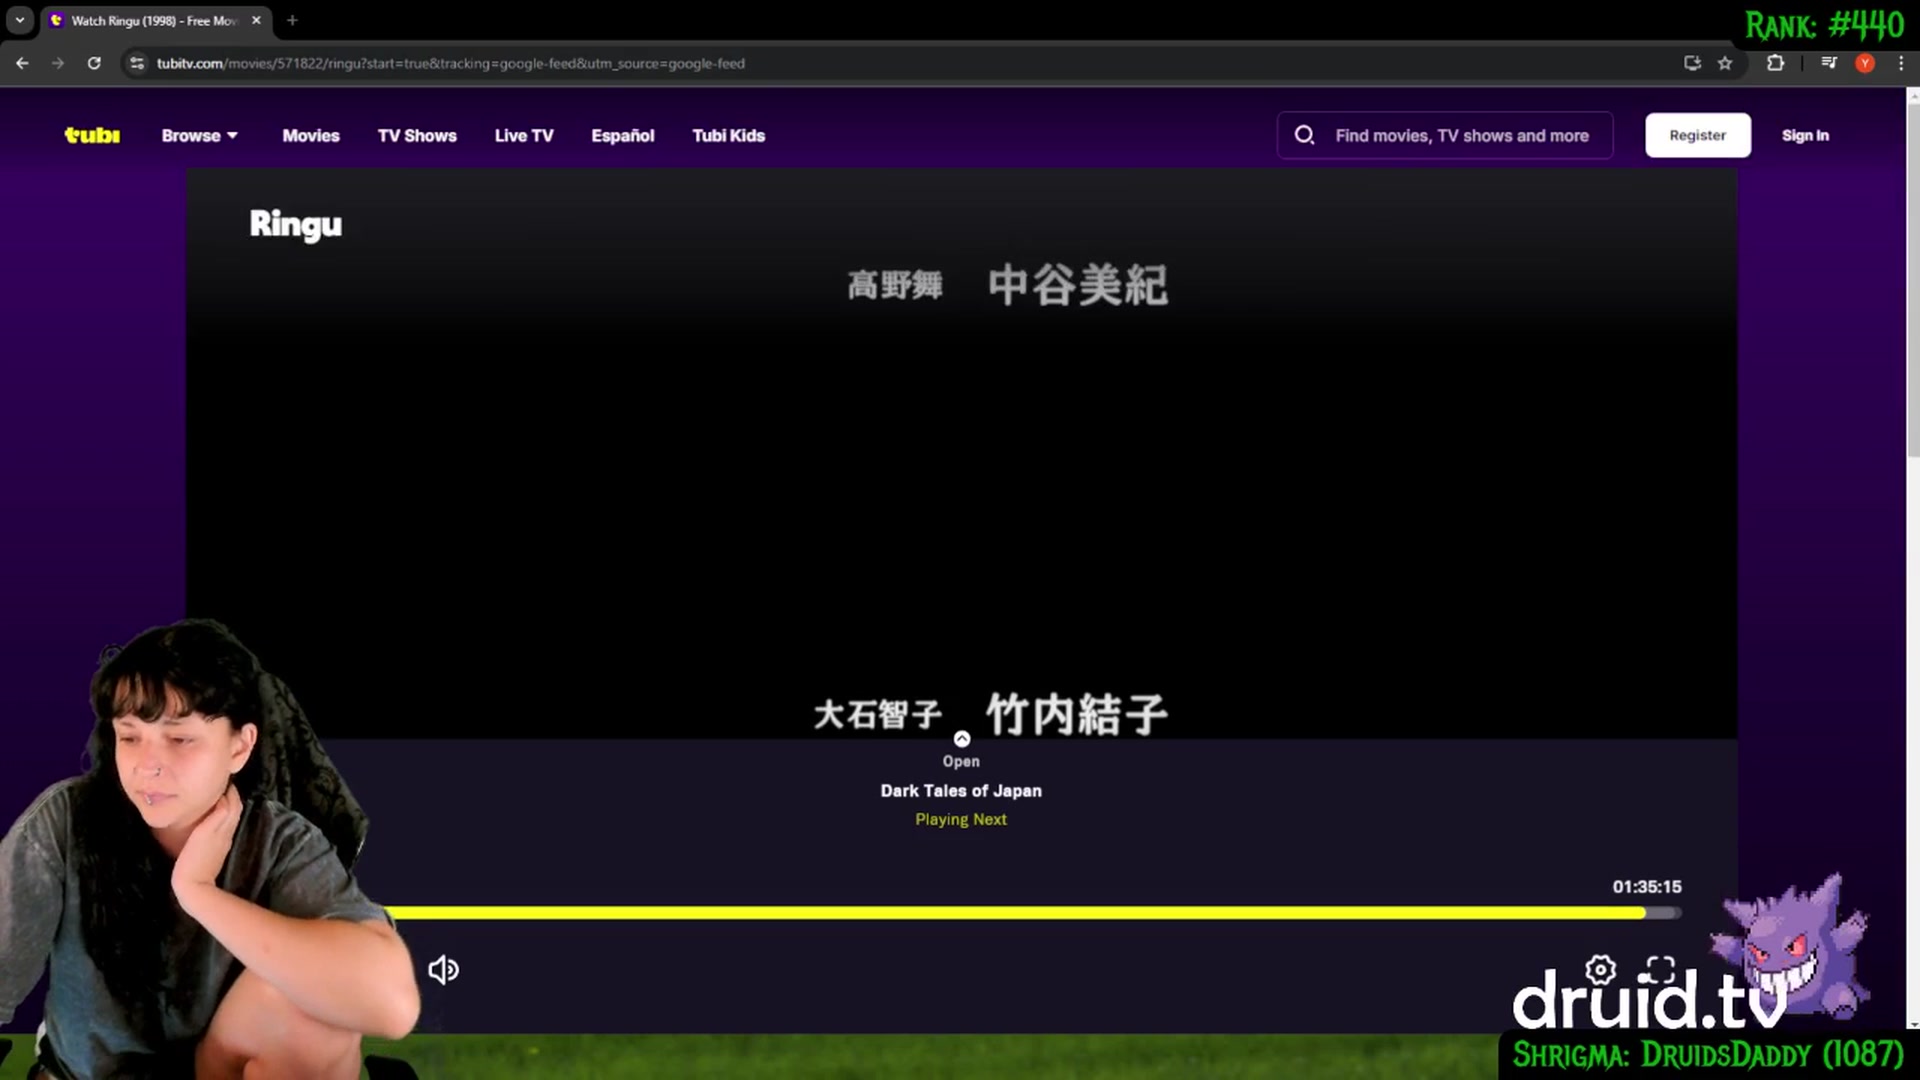Go to TV Shows
This screenshot has height=1080, width=1920.
click(x=417, y=135)
